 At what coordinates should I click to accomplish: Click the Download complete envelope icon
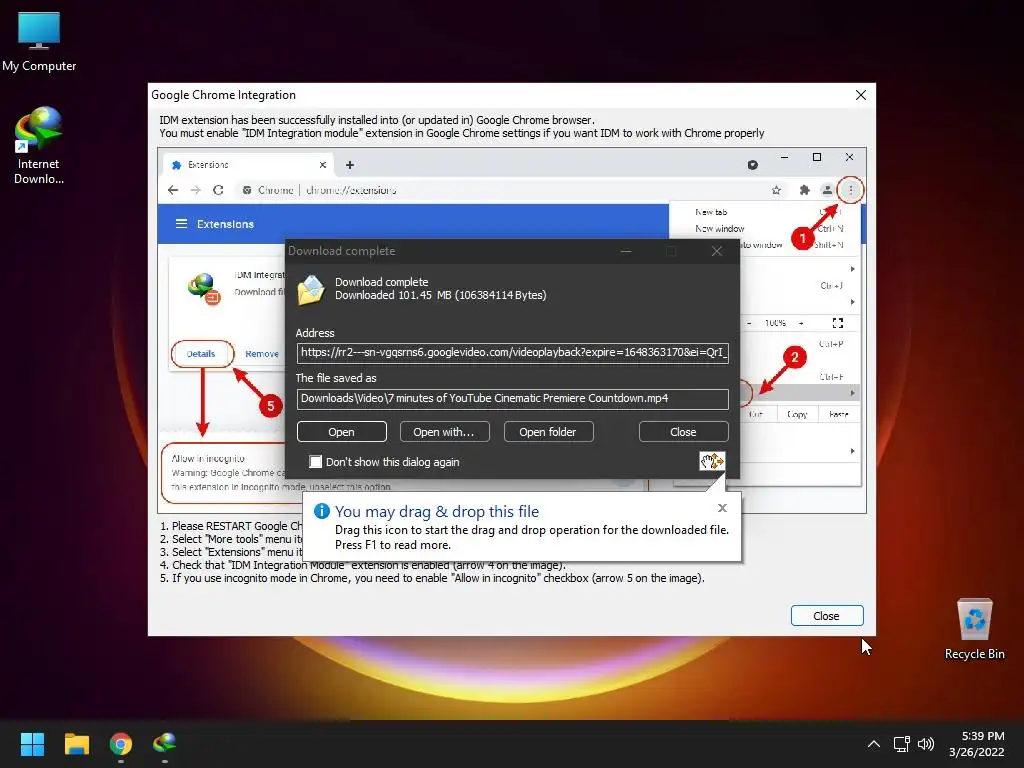[311, 290]
